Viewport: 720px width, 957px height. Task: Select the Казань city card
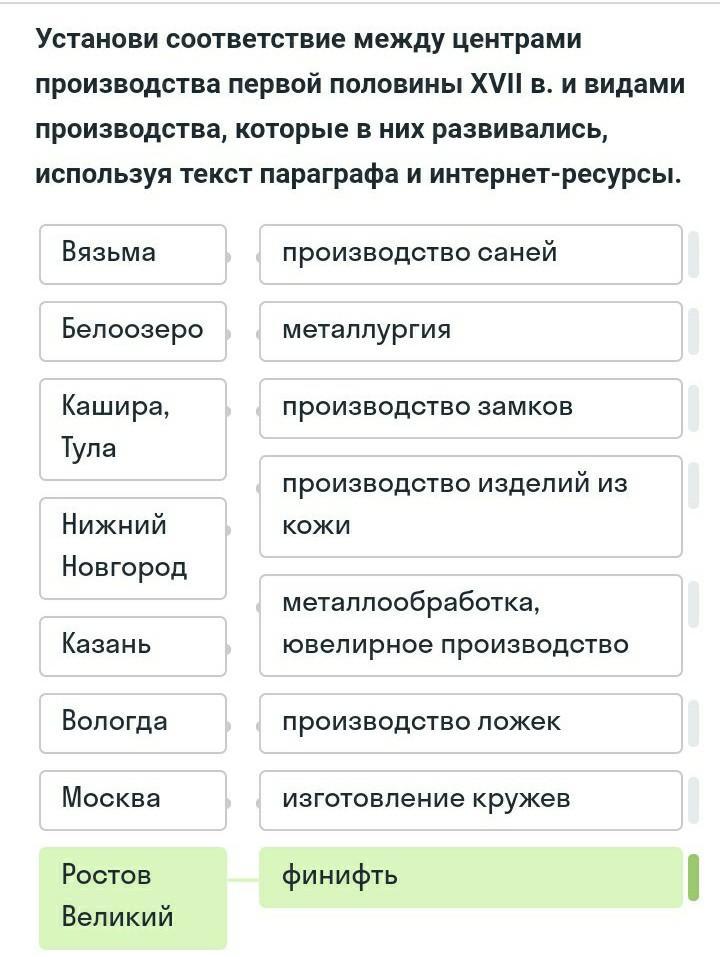133,646
